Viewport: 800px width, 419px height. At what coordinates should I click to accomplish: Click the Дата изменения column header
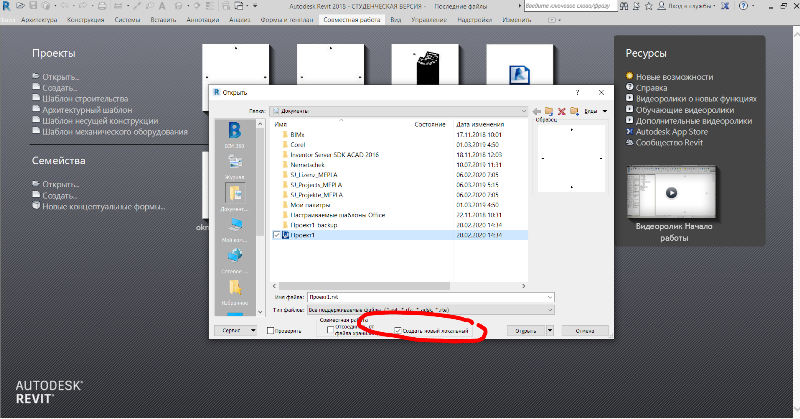tap(480, 124)
